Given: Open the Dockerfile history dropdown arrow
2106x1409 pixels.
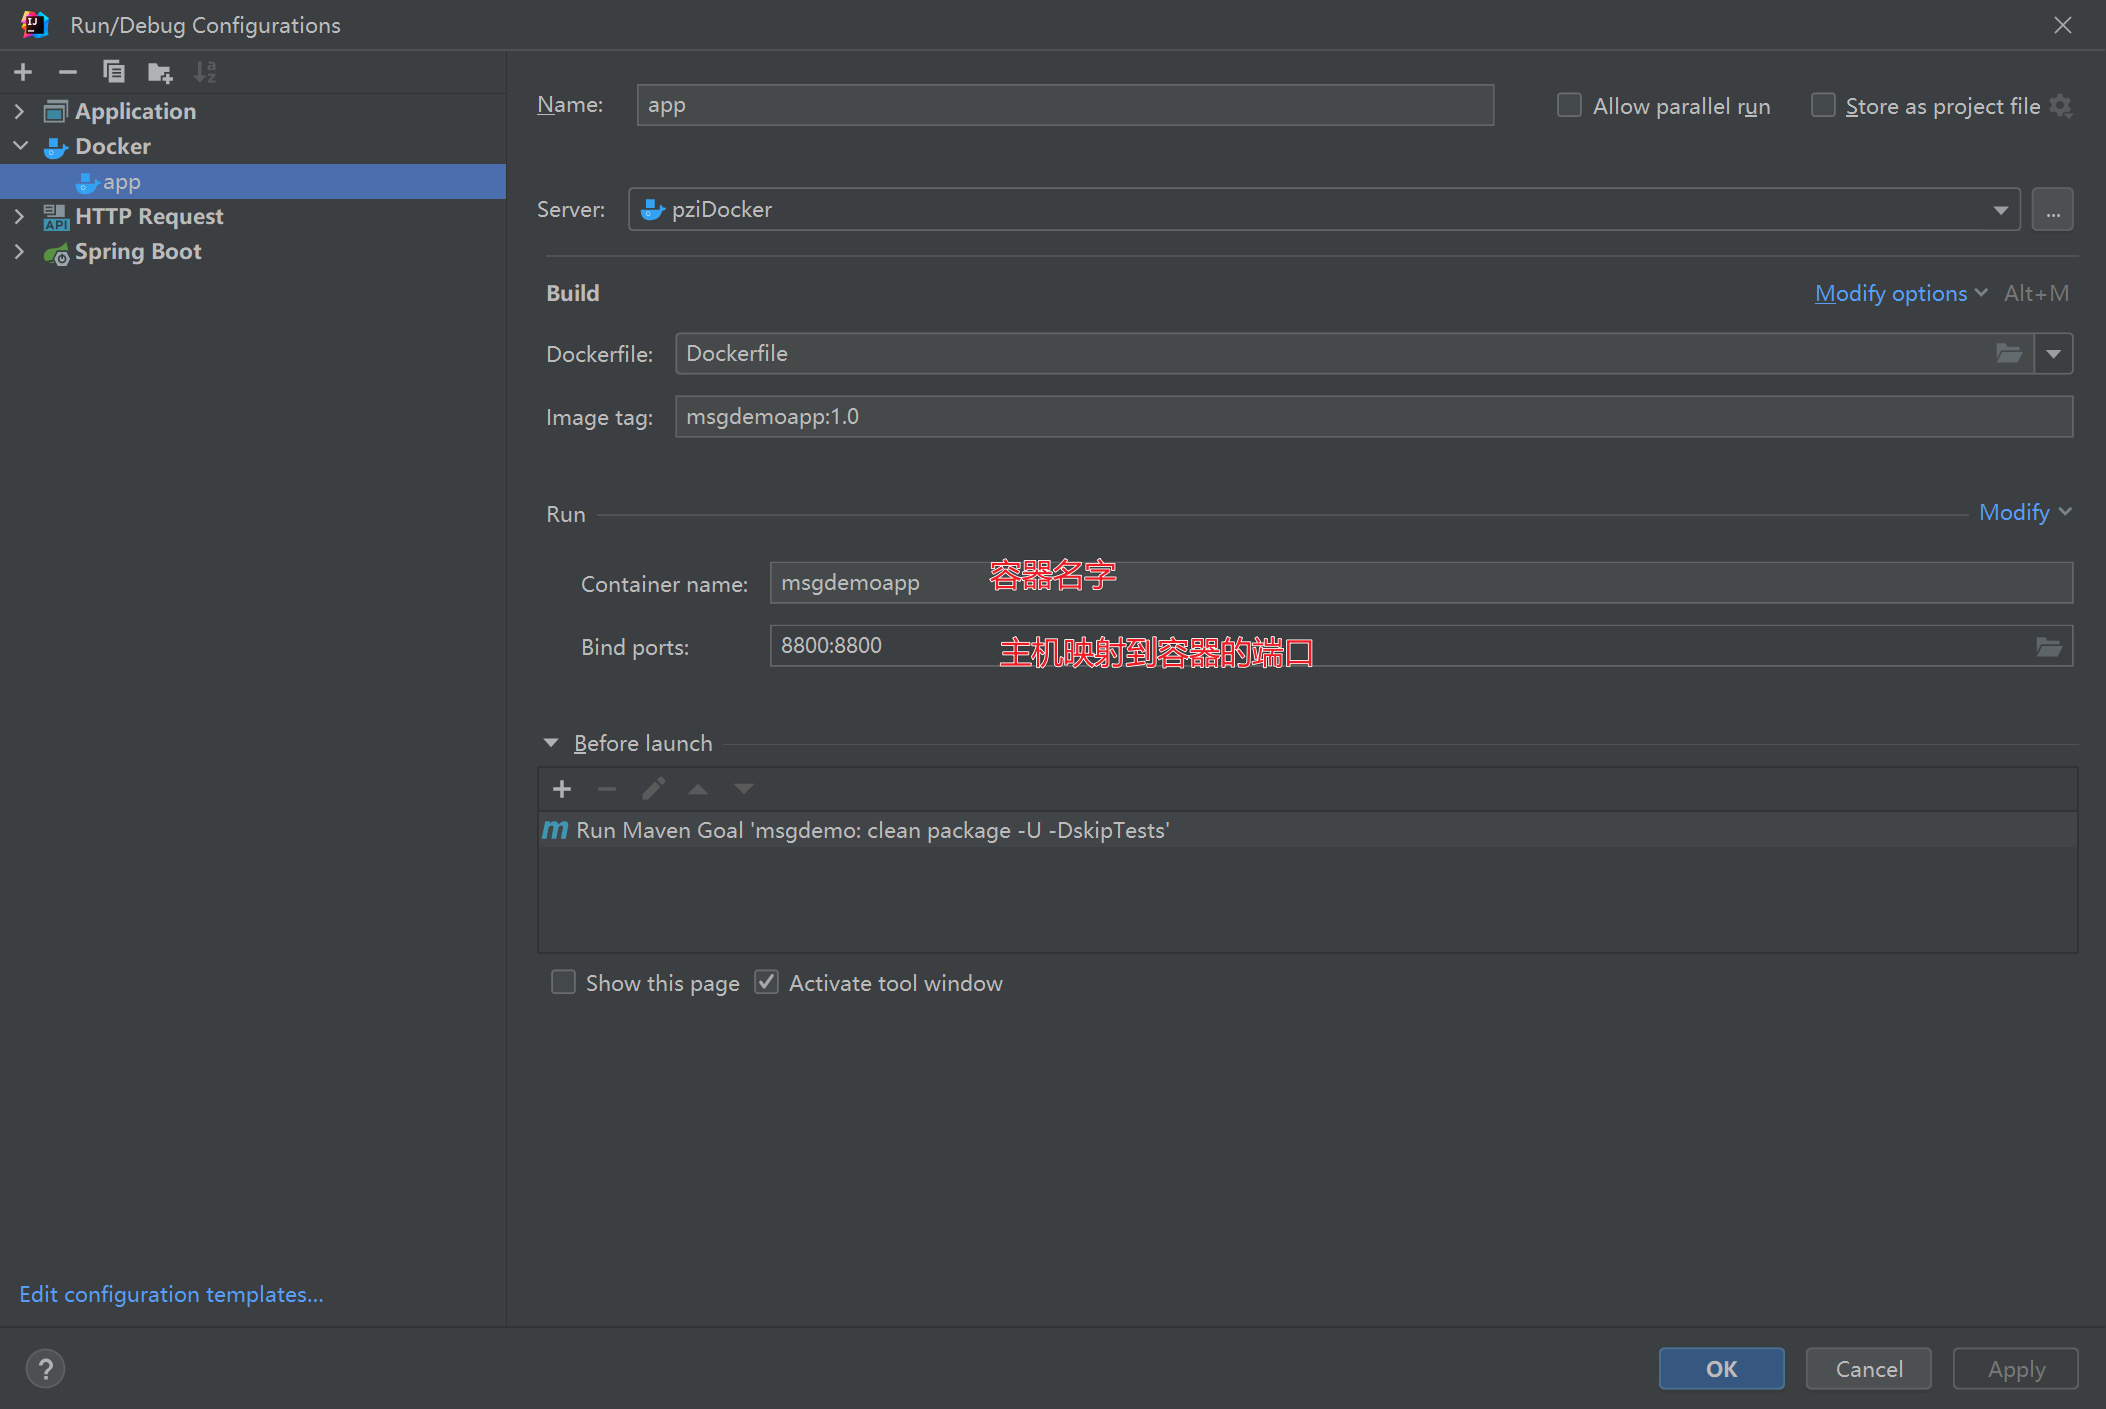Looking at the screenshot, I should (2053, 354).
